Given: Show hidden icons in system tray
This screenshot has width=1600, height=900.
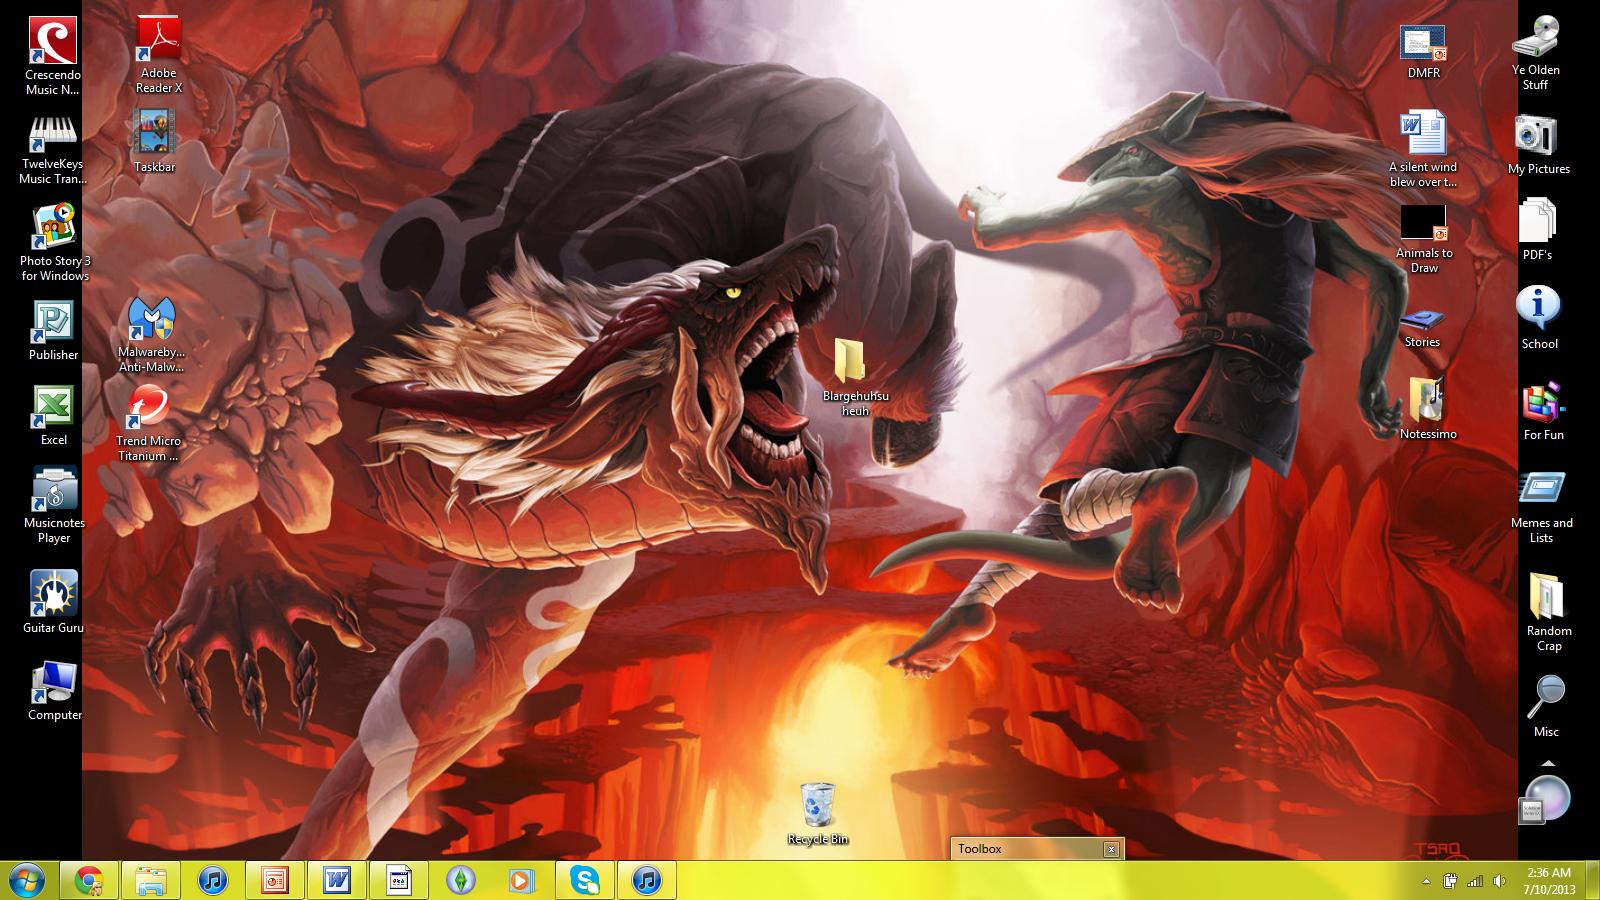Looking at the screenshot, I should click(1426, 881).
